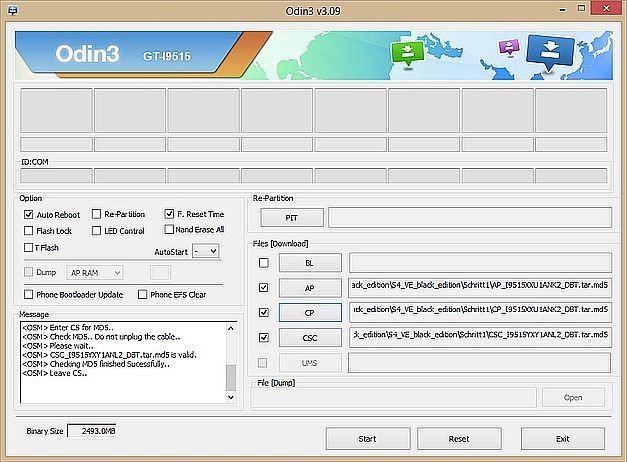Click the CP file path field
This screenshot has height=462, width=627.
pyautogui.click(x=480, y=312)
